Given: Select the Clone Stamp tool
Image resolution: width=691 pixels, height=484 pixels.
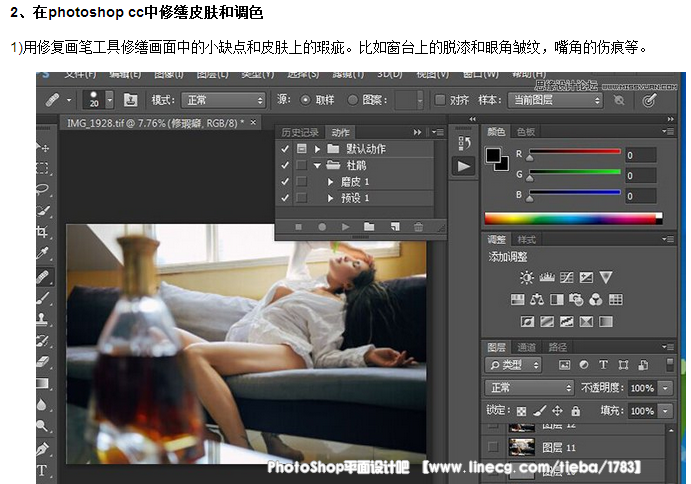Looking at the screenshot, I should pyautogui.click(x=43, y=319).
